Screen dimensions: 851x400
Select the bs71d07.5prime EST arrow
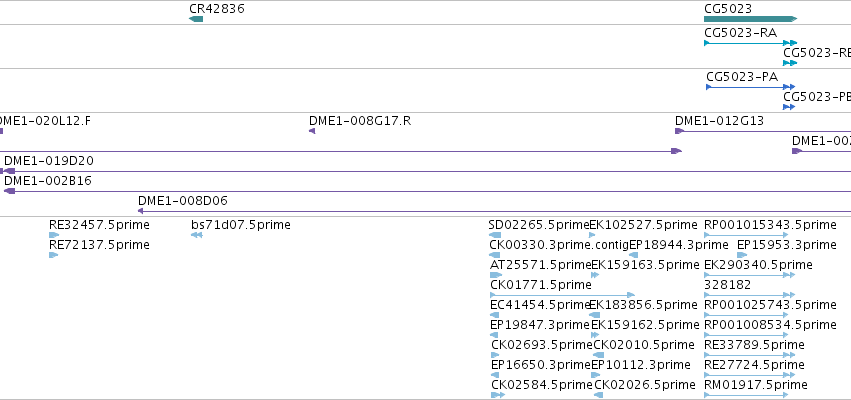pos(196,235)
